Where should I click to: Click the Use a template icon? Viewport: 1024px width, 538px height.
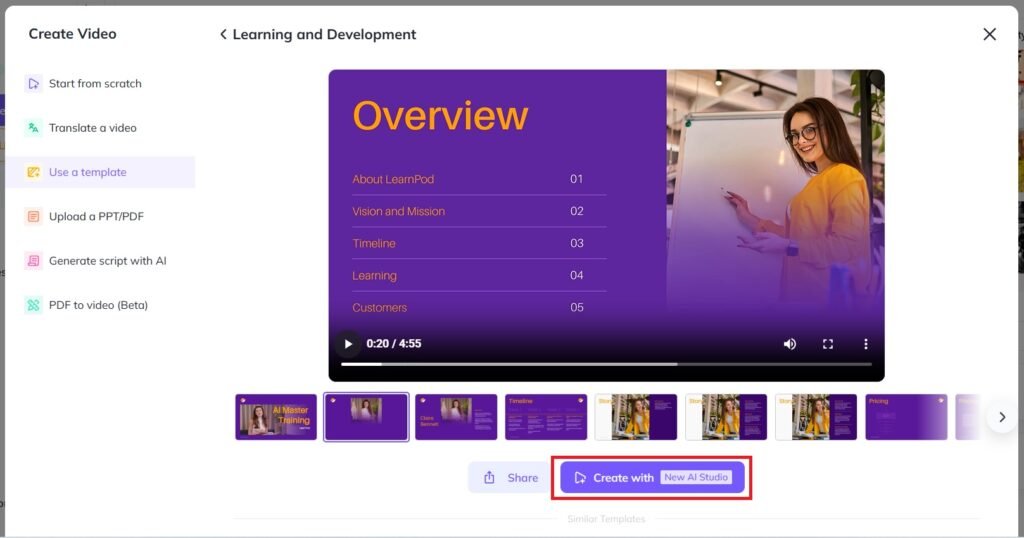click(33, 172)
